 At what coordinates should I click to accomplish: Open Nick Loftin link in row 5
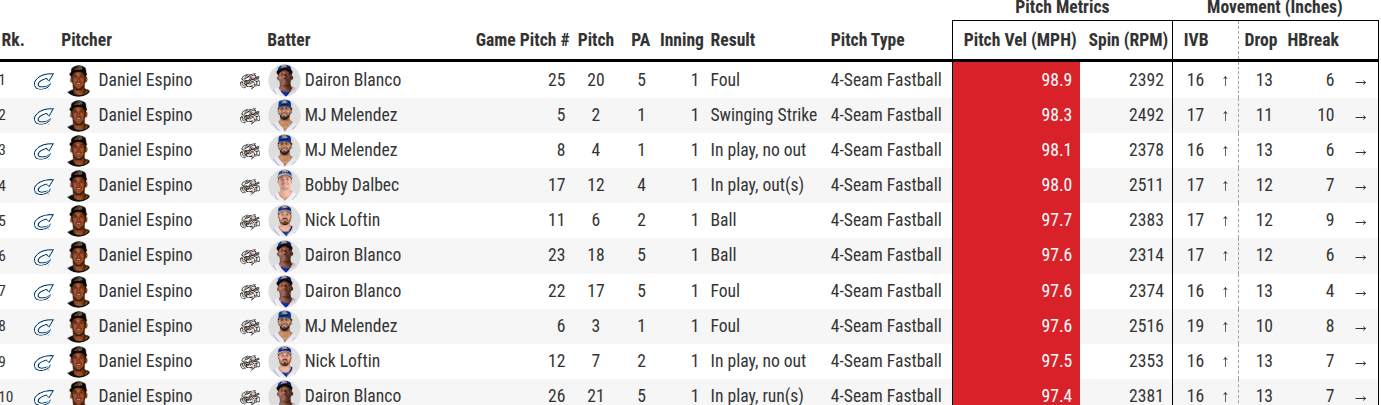coord(342,220)
